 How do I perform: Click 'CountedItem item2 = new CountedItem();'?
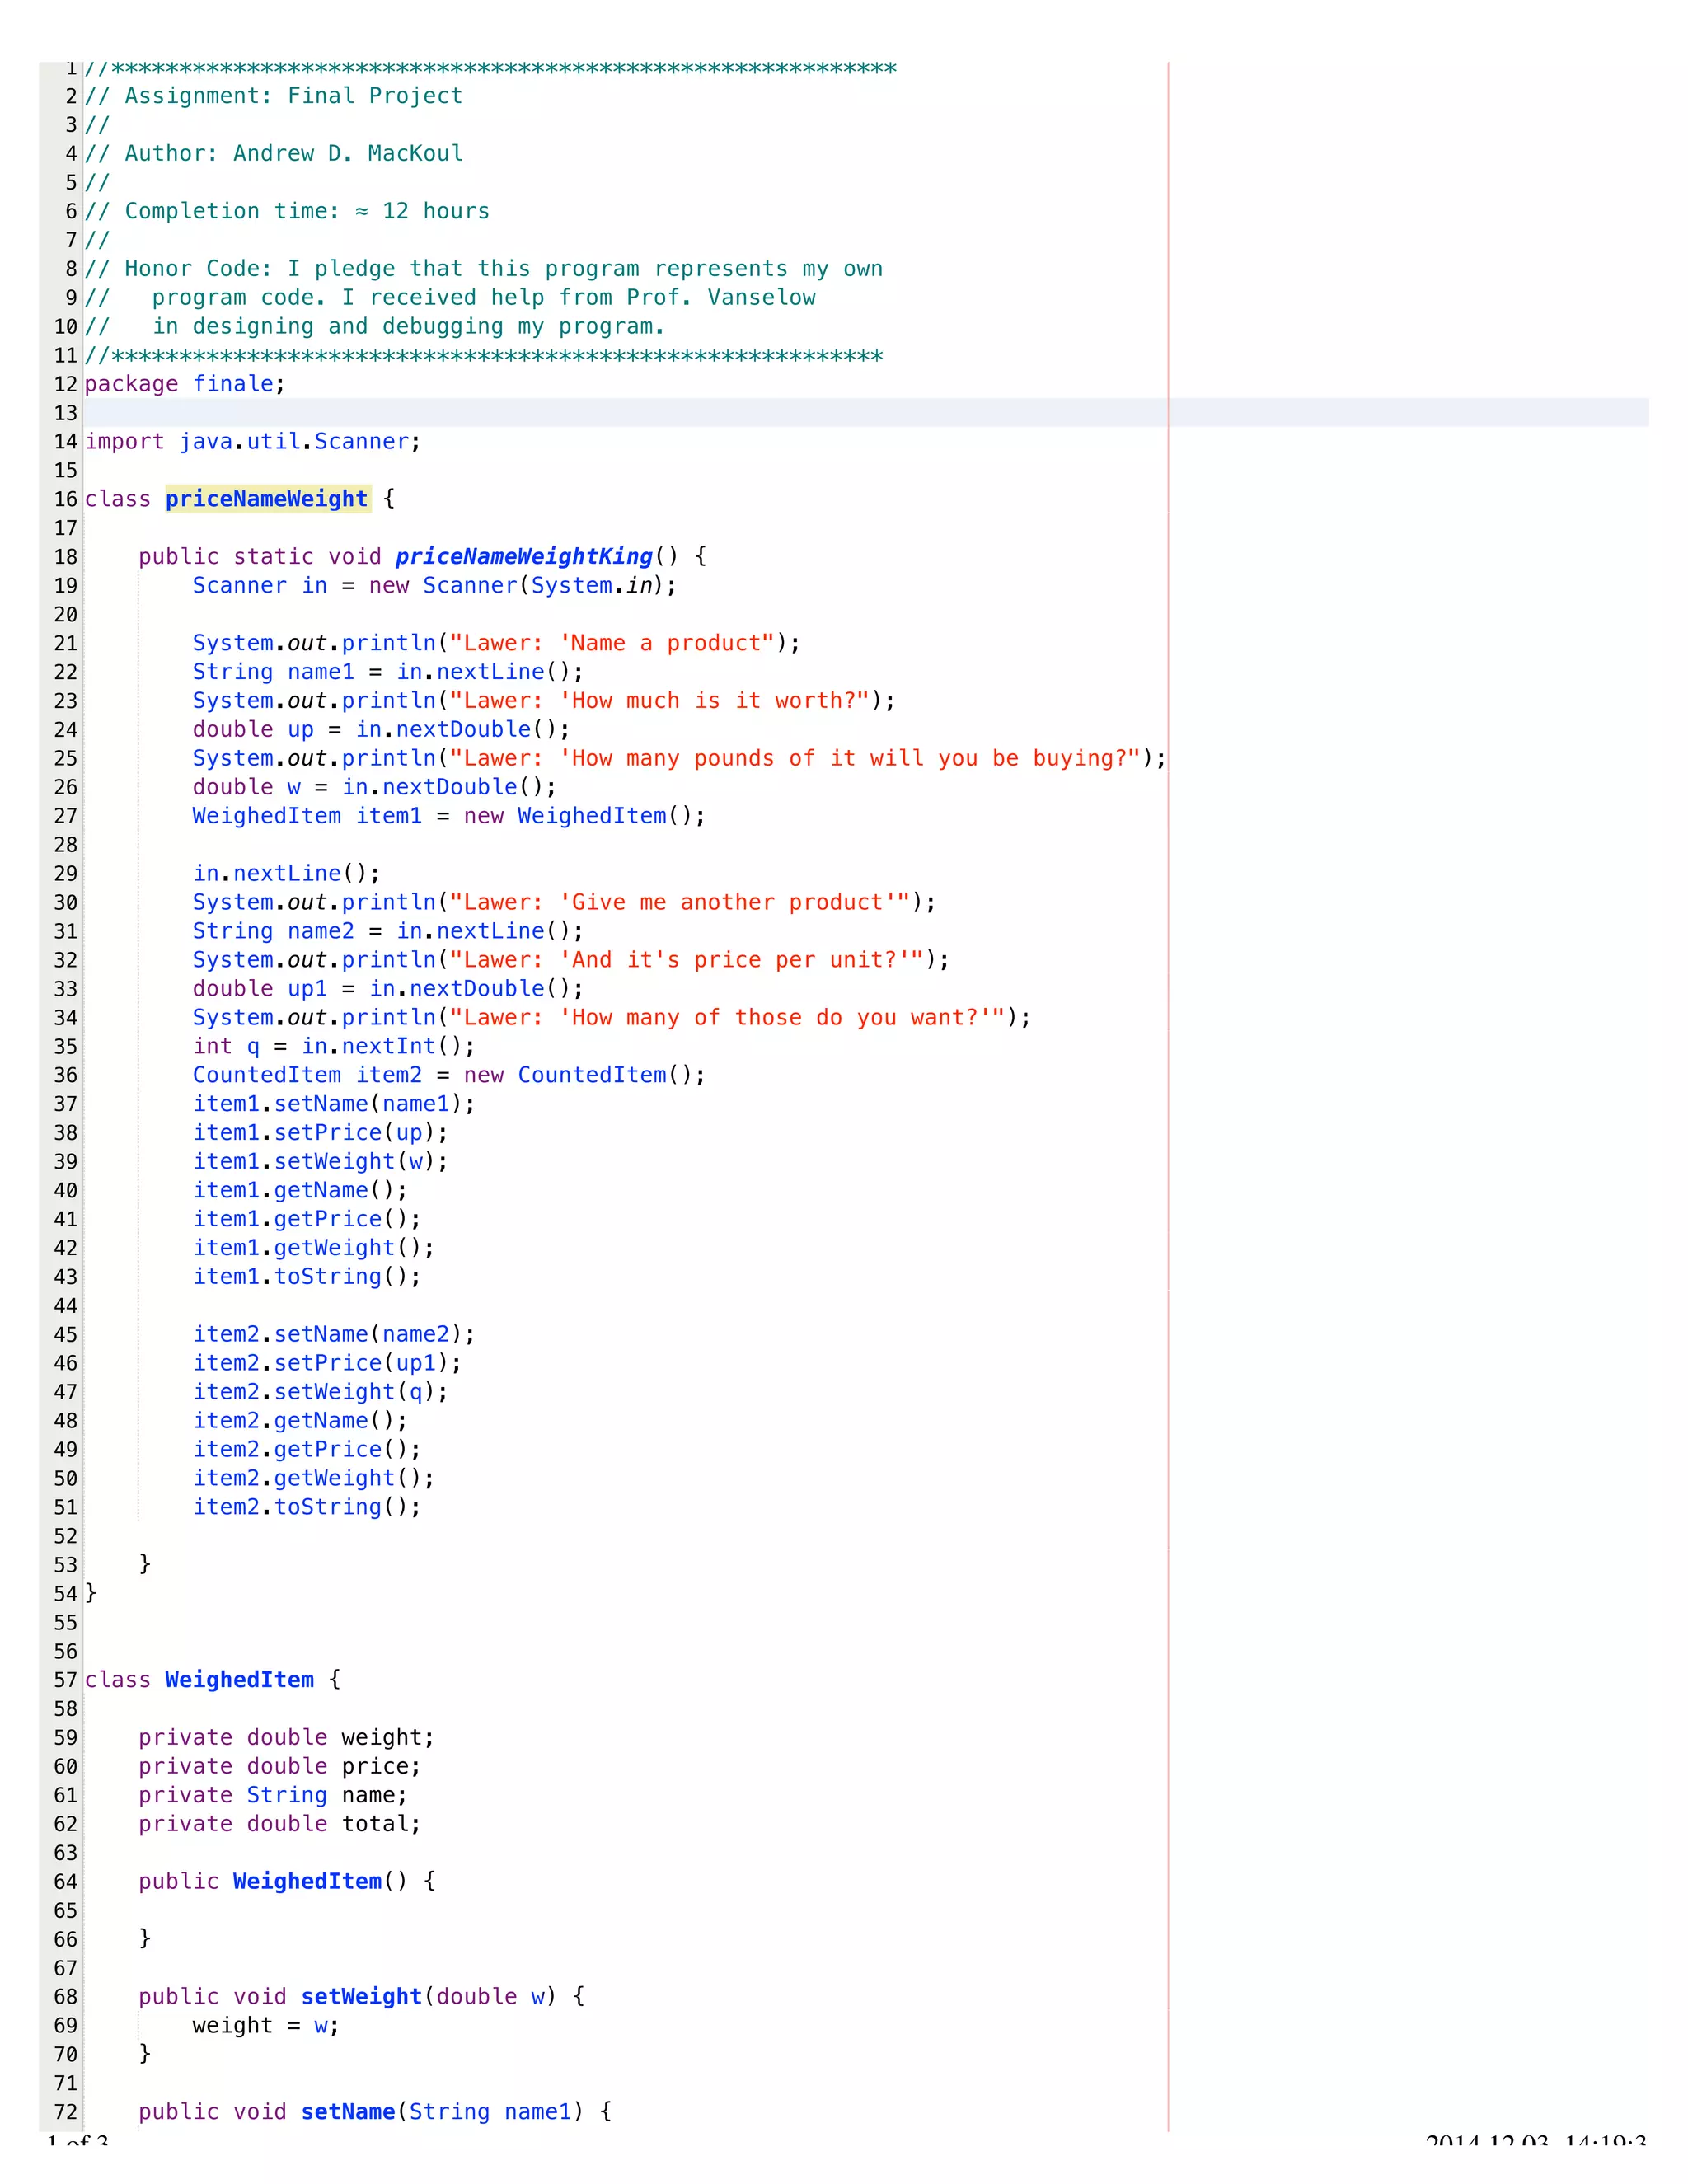pyautogui.click(x=449, y=1075)
